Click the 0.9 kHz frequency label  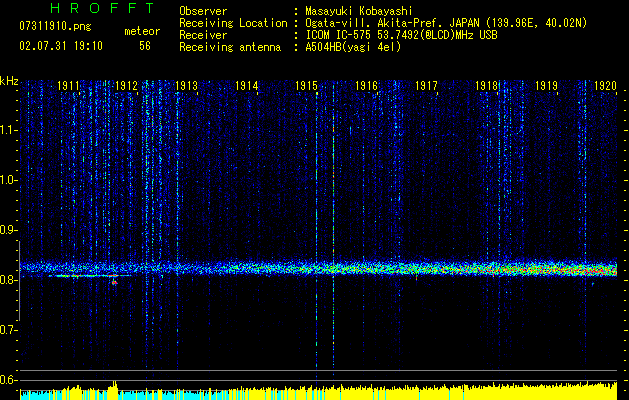[8, 230]
